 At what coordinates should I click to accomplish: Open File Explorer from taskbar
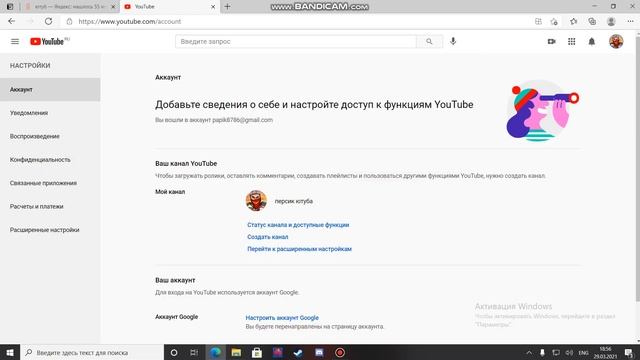point(236,352)
